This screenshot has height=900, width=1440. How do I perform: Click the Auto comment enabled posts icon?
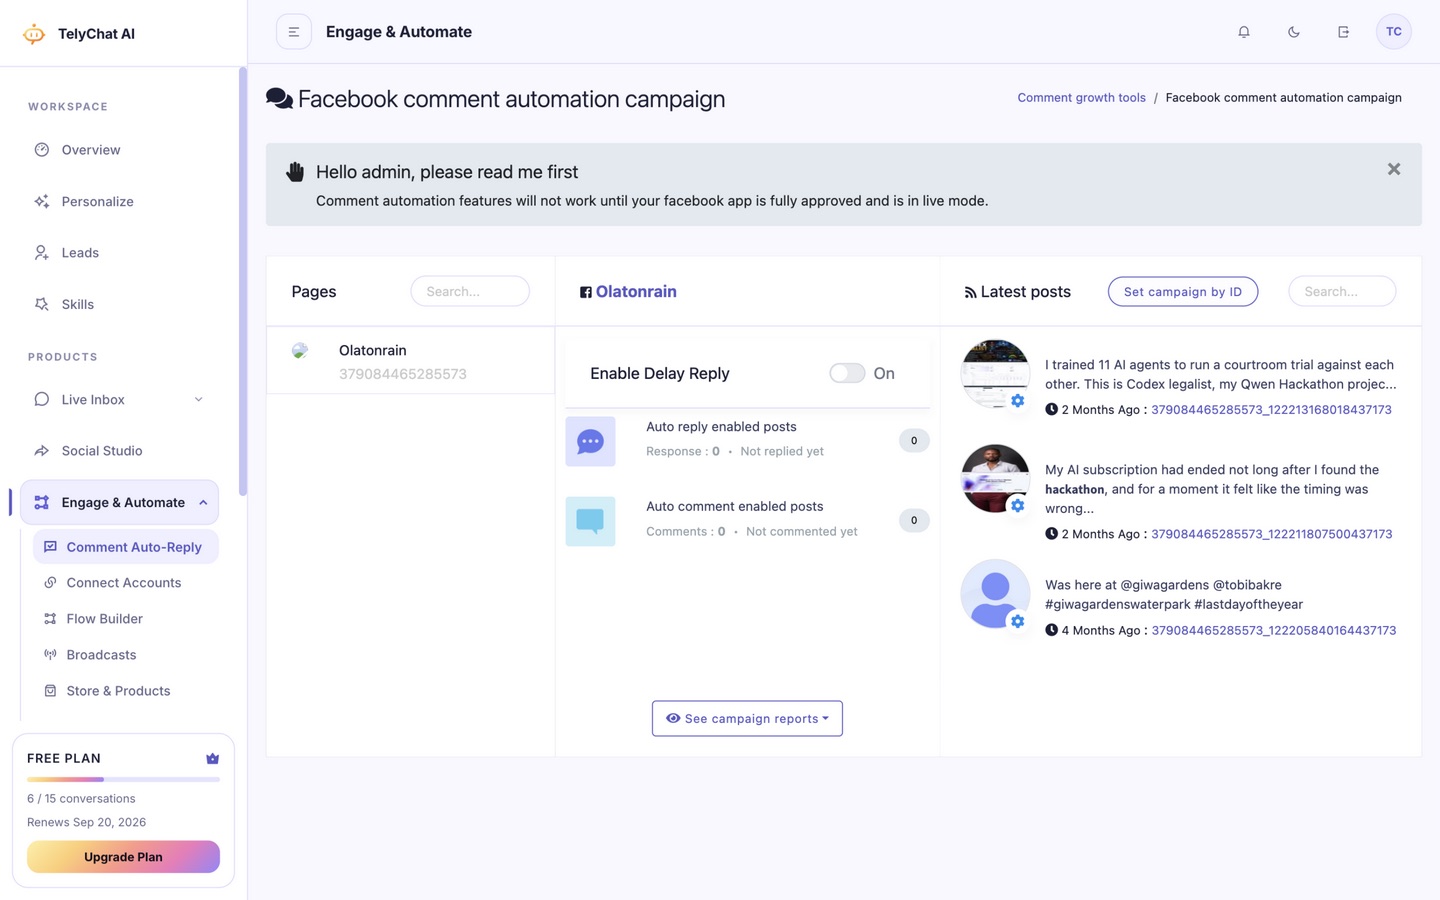coord(590,521)
